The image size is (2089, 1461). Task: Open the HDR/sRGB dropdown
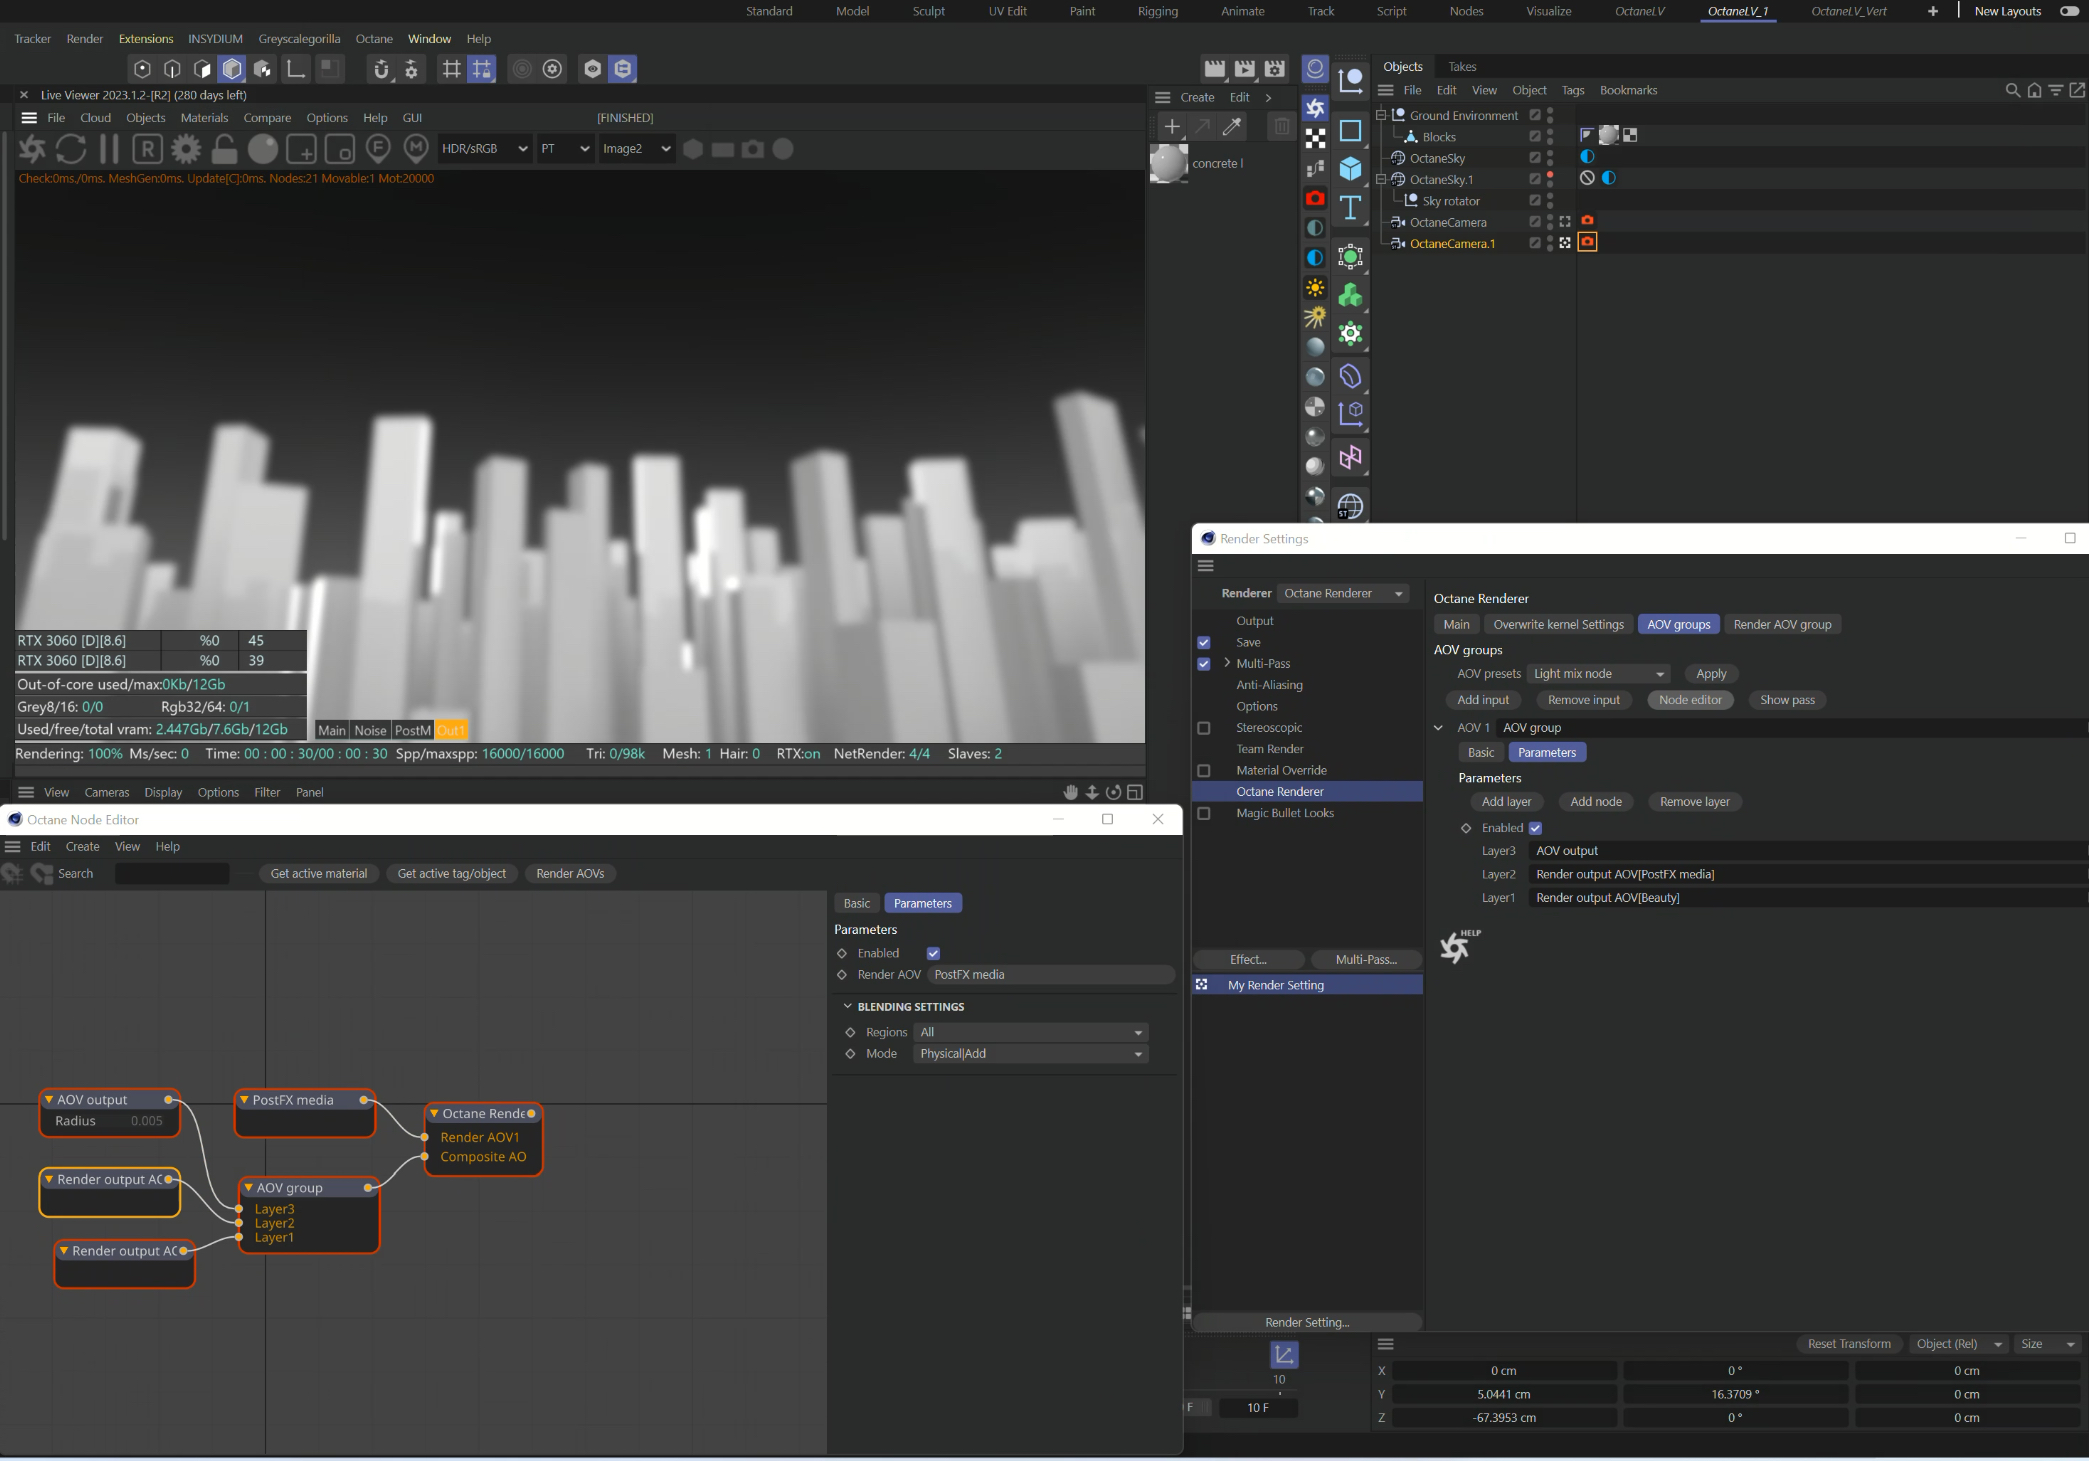click(484, 149)
